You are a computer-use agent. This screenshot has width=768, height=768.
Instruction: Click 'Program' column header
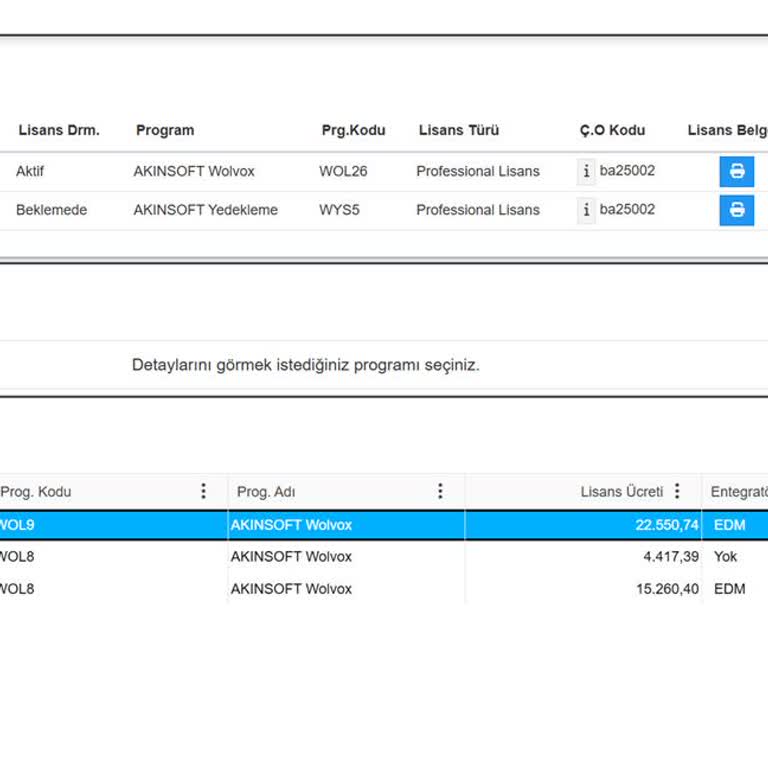pos(165,130)
